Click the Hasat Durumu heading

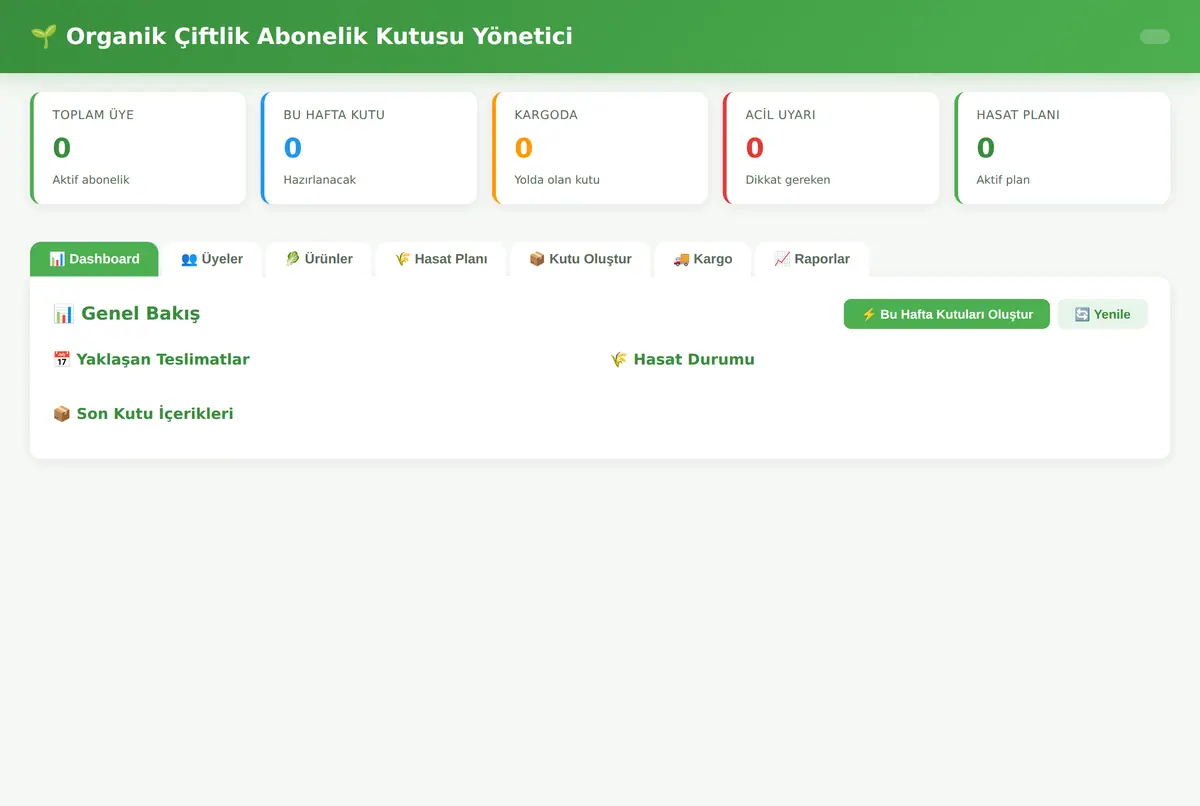tap(682, 359)
